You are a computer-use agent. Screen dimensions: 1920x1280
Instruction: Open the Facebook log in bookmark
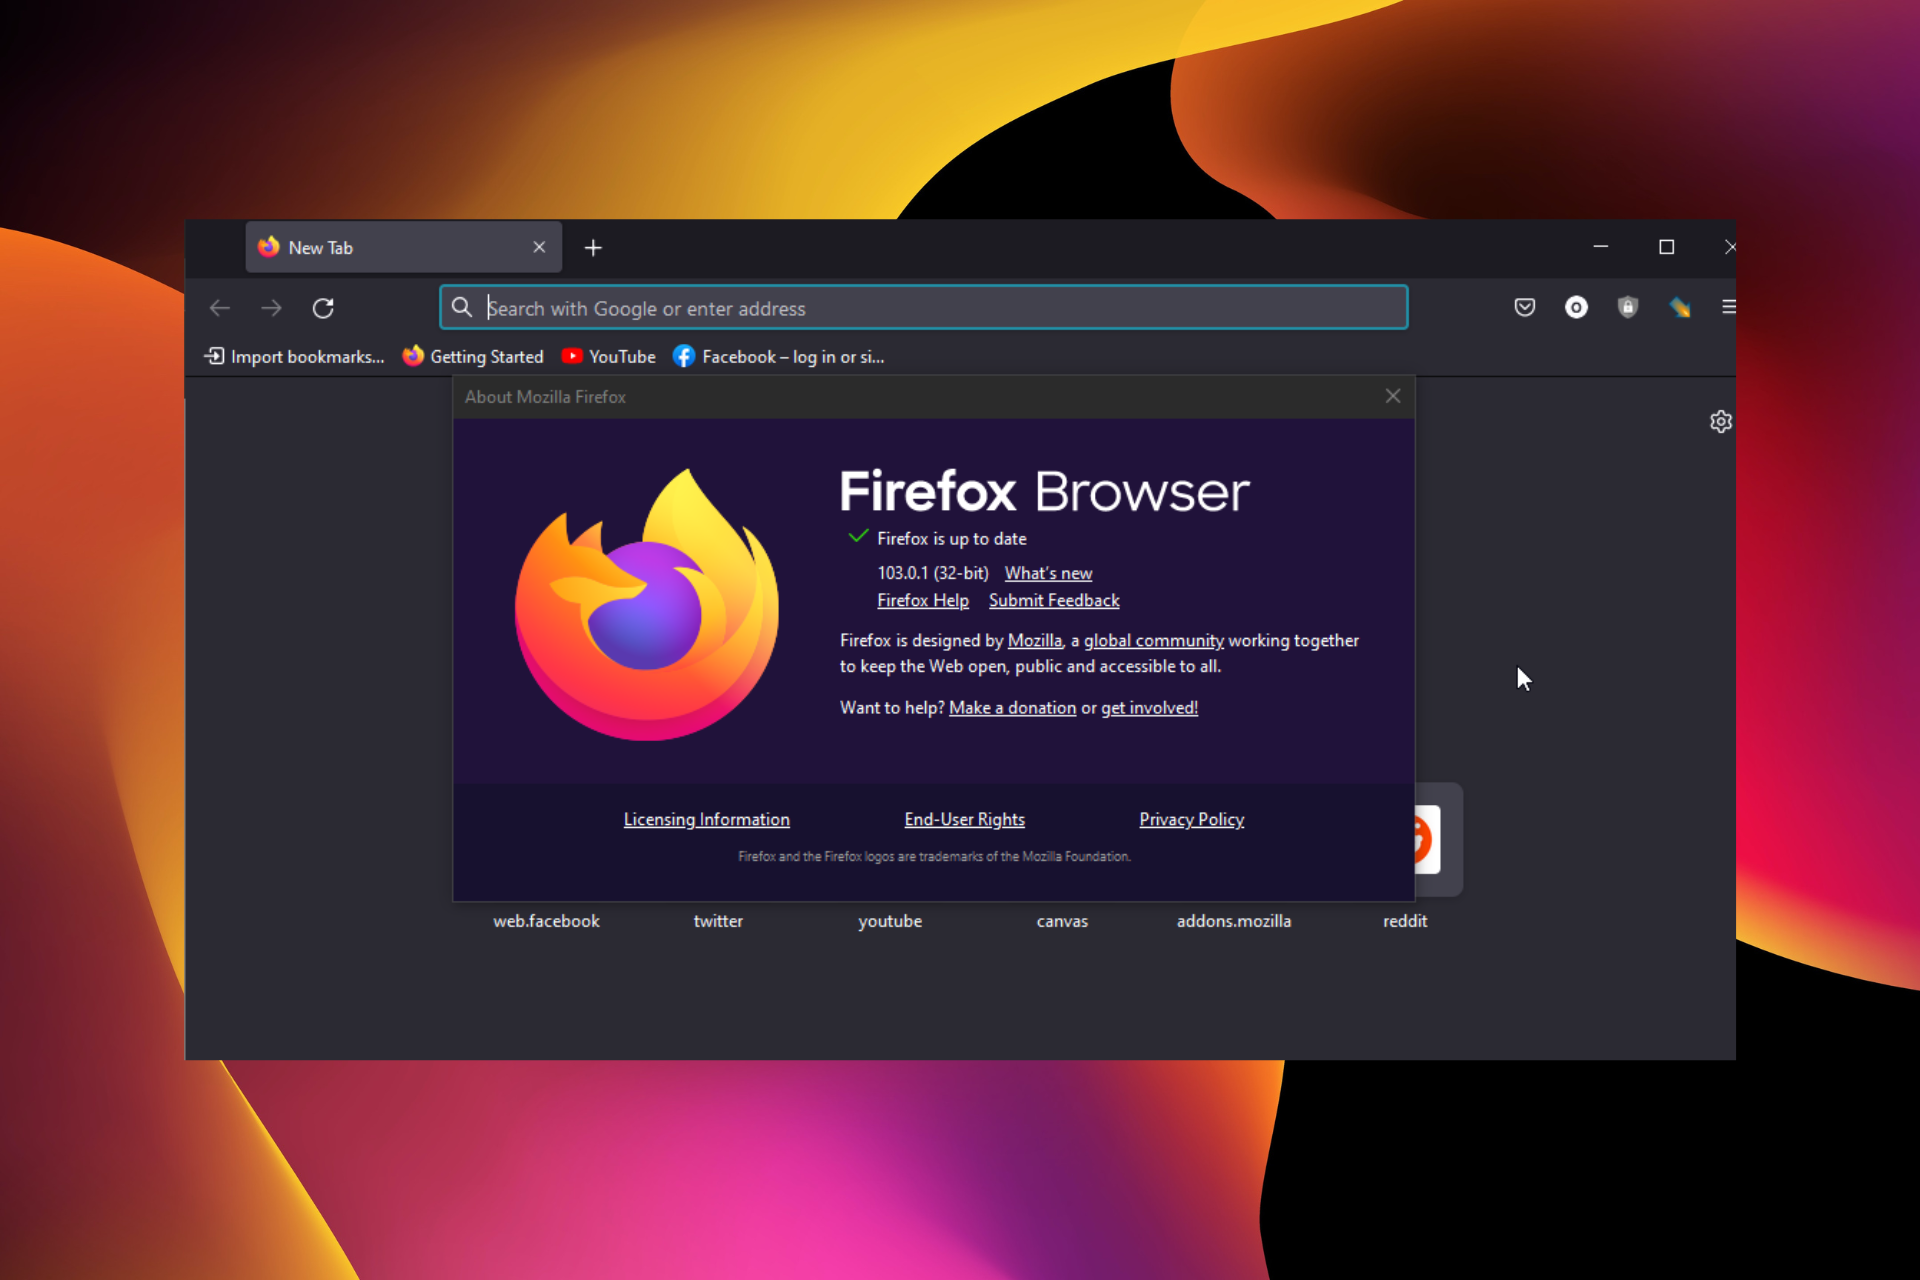coord(779,356)
